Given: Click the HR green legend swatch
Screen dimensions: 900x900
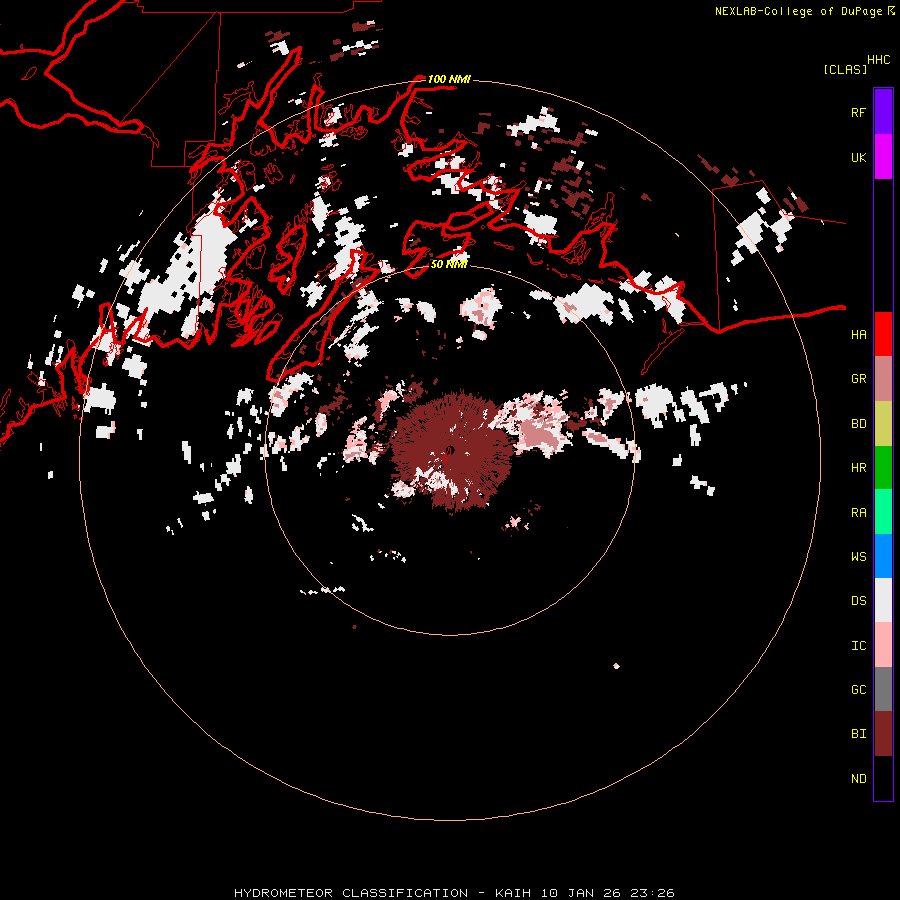Looking at the screenshot, I should click(x=883, y=468).
